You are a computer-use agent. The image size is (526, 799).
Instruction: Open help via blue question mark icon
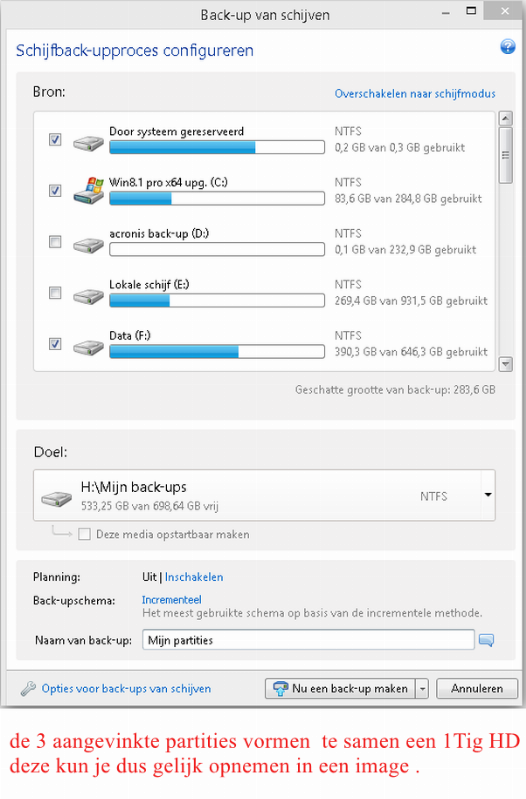[507, 46]
